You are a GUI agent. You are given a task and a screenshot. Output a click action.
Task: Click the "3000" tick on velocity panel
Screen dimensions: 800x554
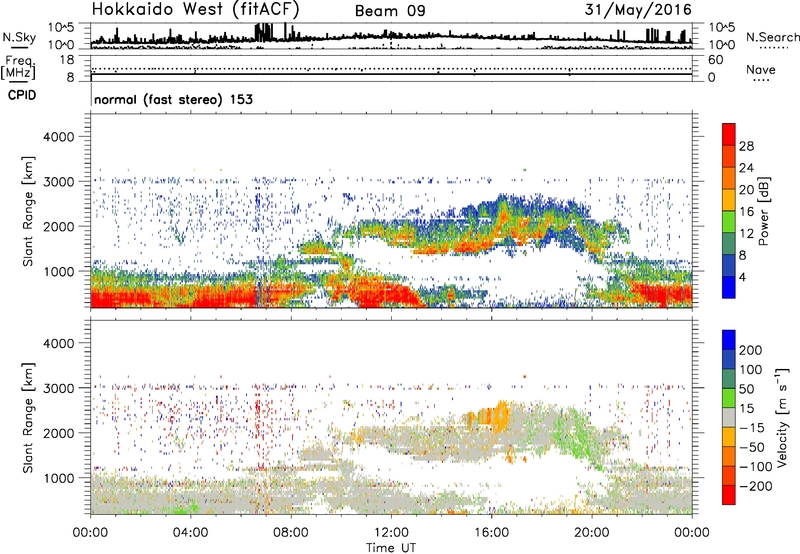[x=58, y=388]
